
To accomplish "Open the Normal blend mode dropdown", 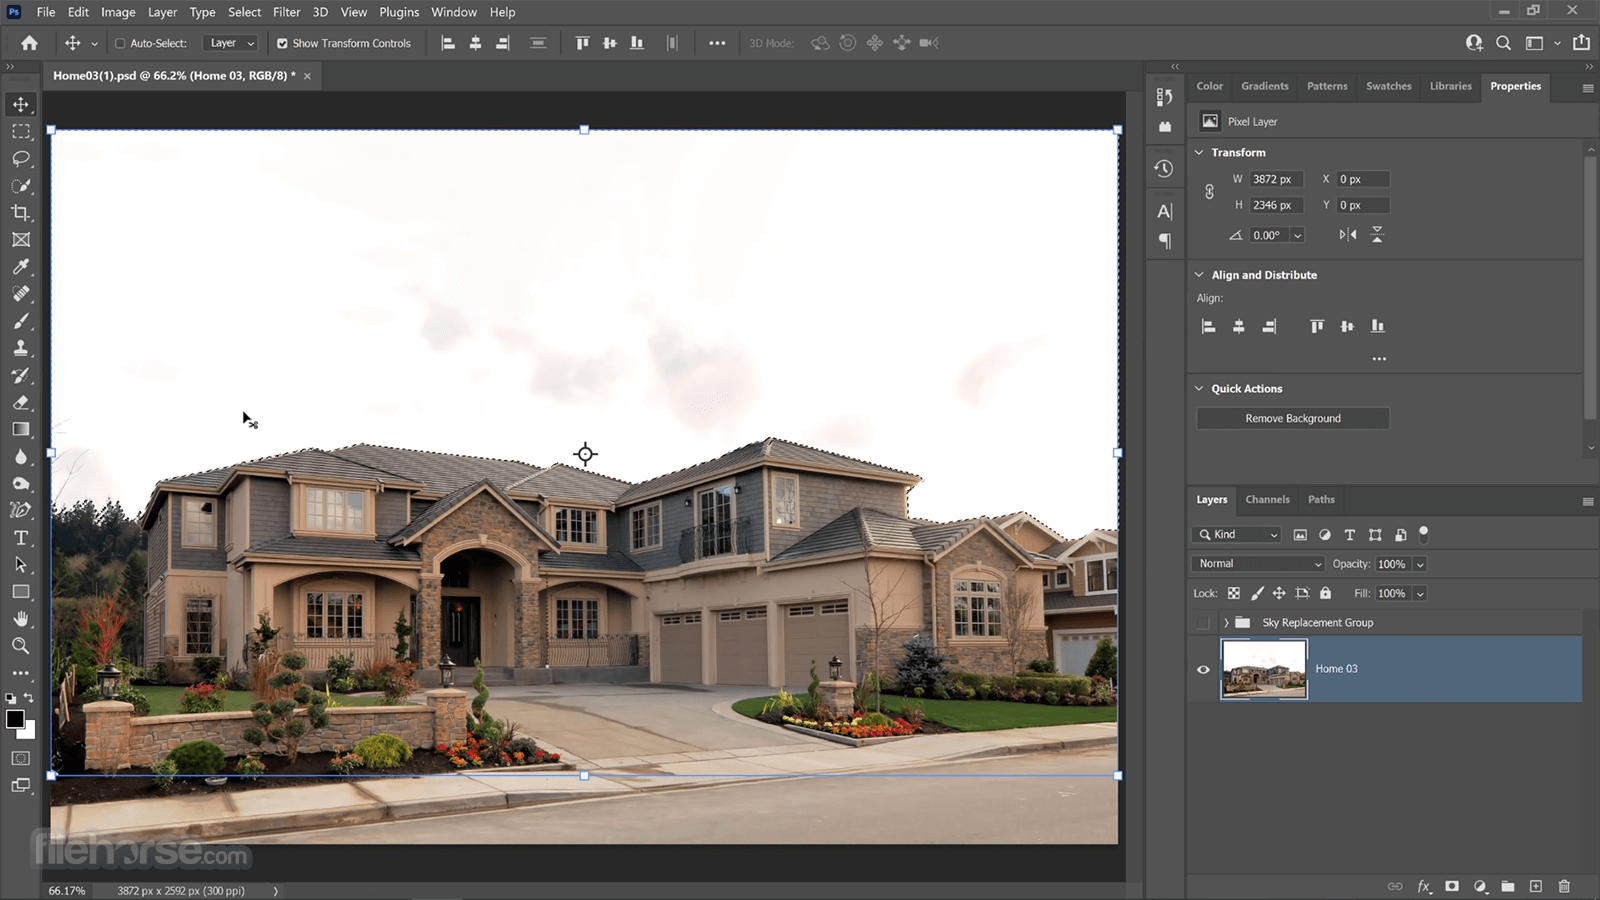I will point(1256,563).
